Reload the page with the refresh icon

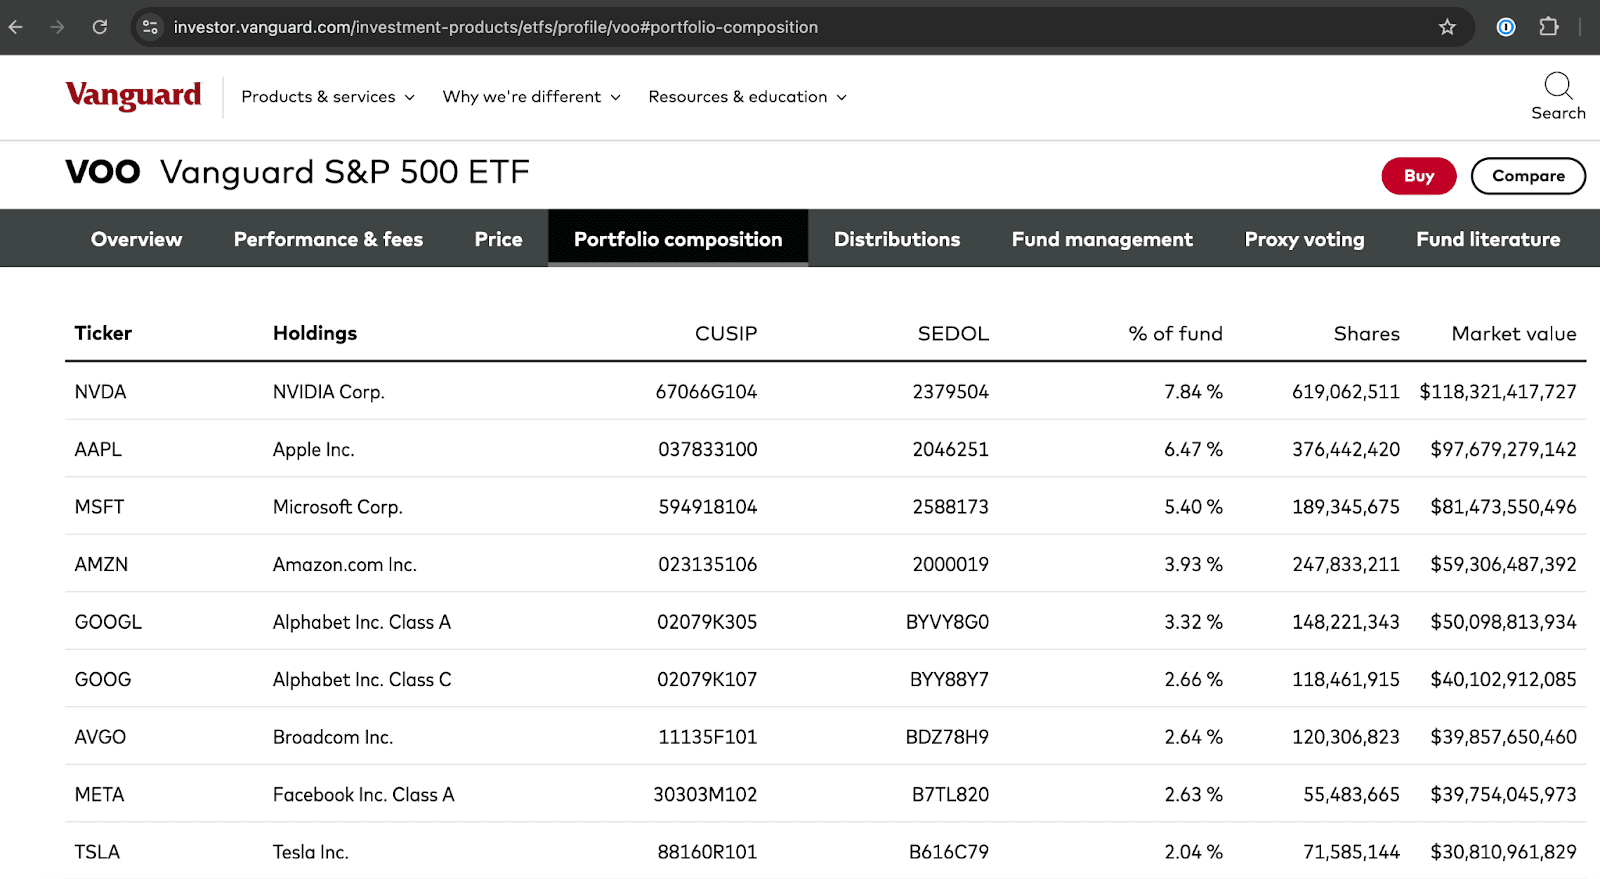pyautogui.click(x=100, y=27)
